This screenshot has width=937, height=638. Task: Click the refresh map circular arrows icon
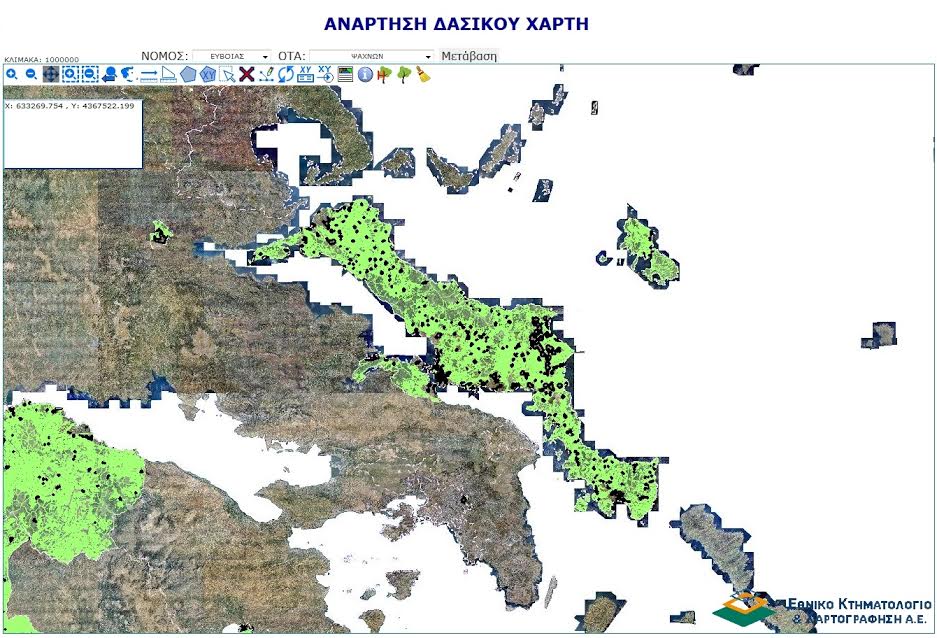click(x=285, y=72)
